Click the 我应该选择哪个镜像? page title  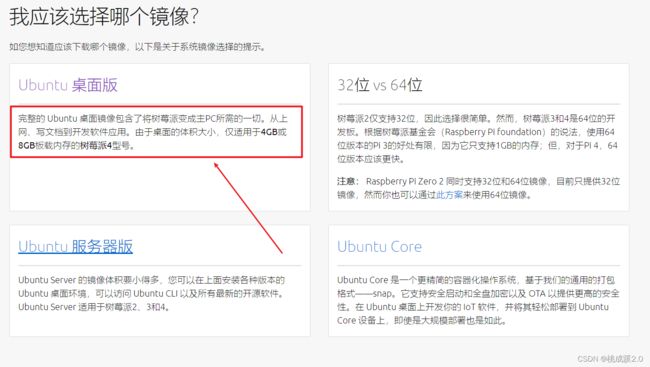point(104,17)
